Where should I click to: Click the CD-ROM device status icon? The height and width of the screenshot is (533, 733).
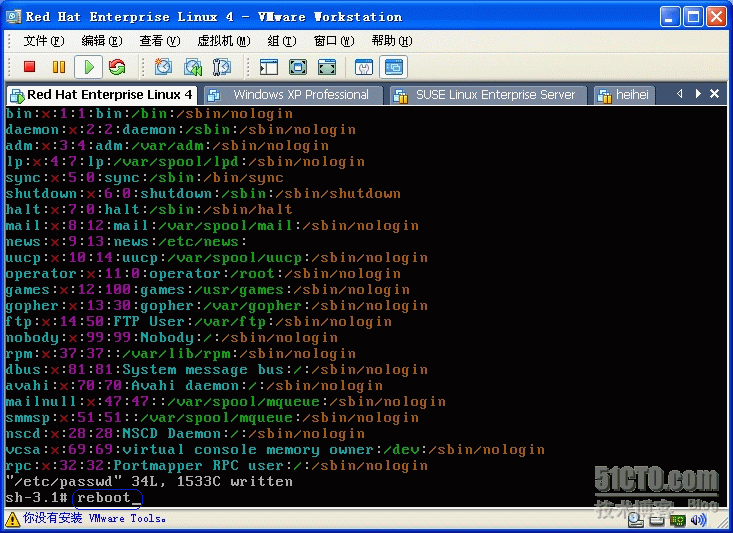635,519
